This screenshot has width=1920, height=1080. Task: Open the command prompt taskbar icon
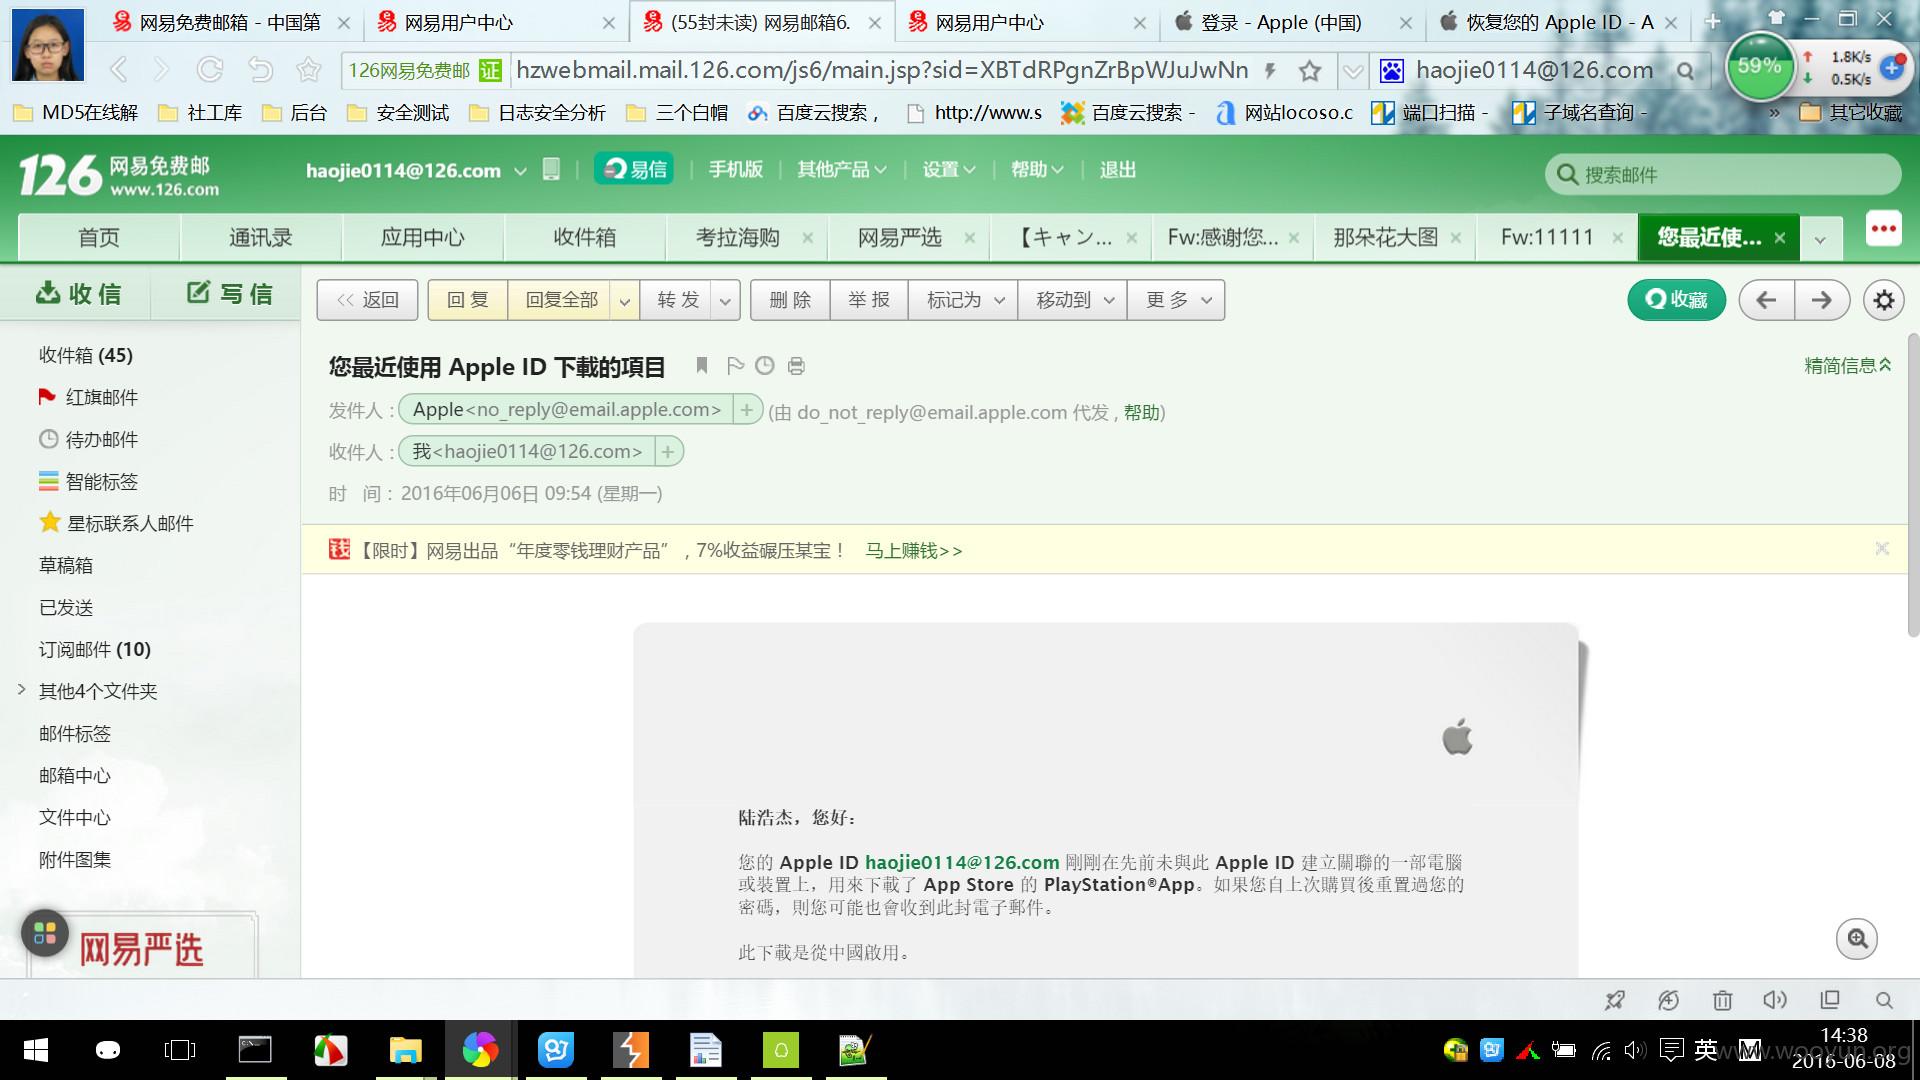255,1050
